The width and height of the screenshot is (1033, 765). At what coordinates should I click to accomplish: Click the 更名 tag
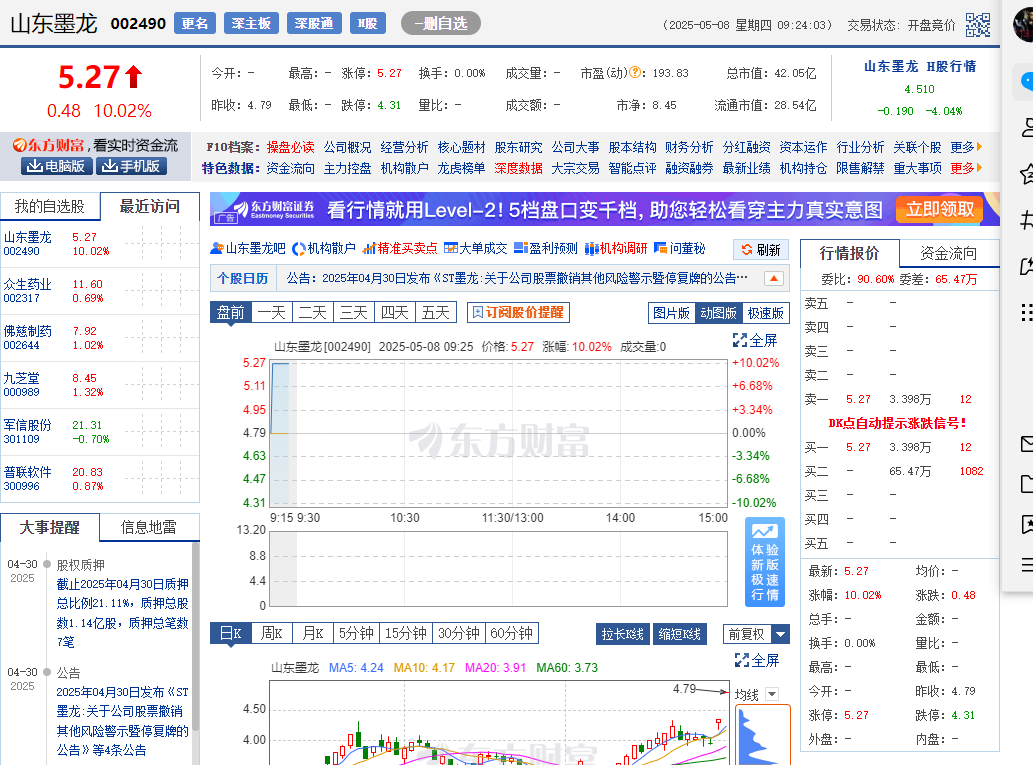(195, 23)
